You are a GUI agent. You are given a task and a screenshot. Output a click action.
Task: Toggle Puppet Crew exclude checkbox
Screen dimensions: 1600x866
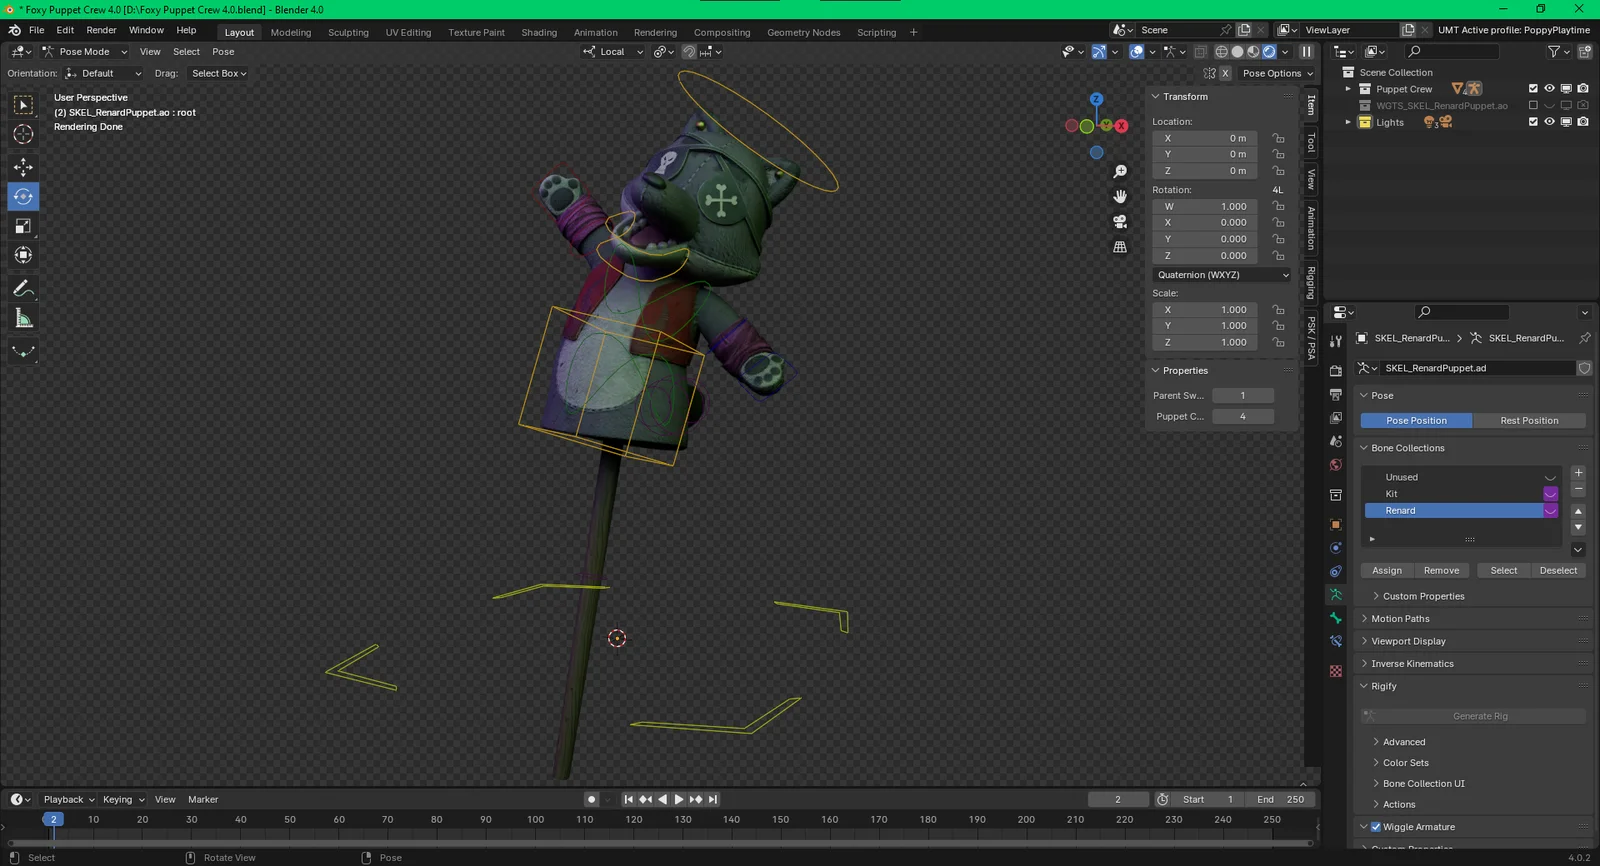[x=1533, y=89]
